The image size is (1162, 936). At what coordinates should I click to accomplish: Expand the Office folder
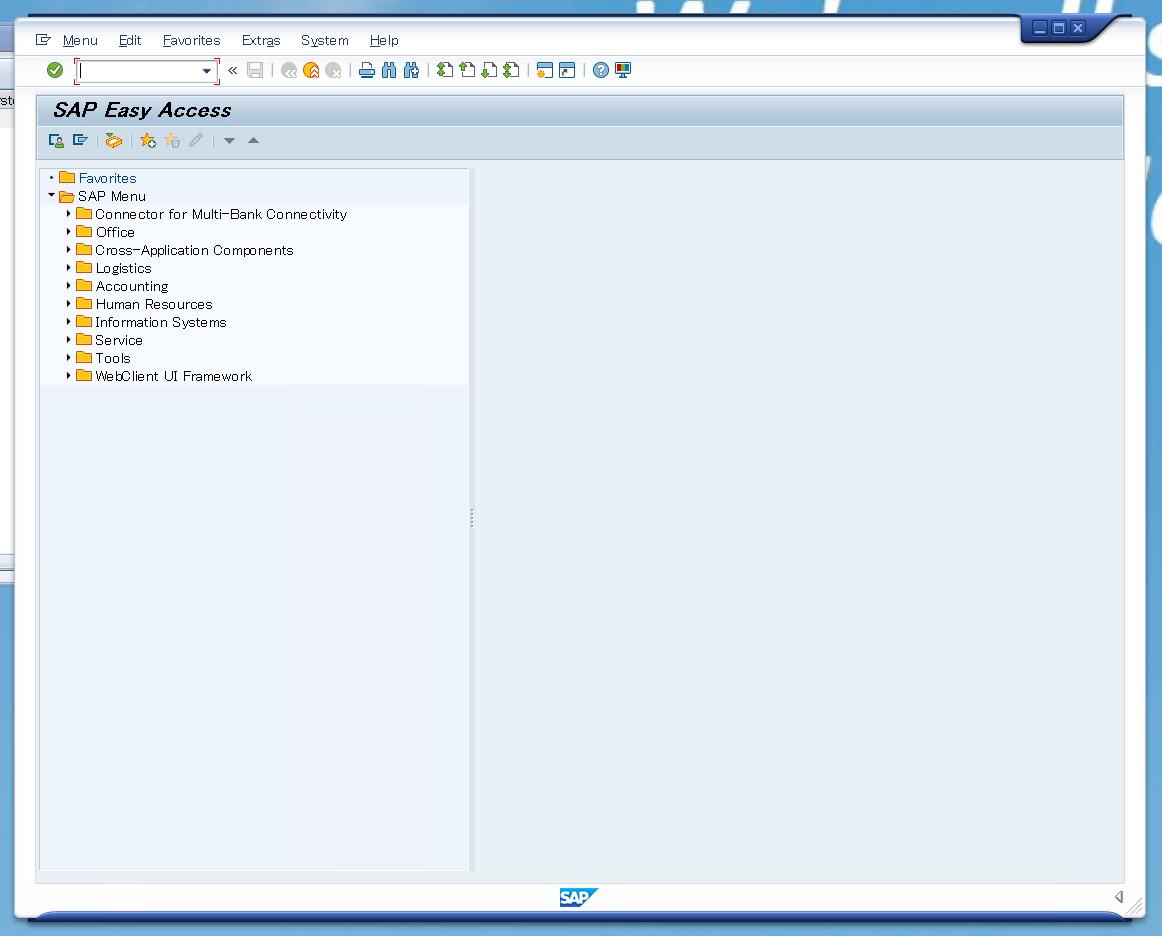[x=68, y=232]
